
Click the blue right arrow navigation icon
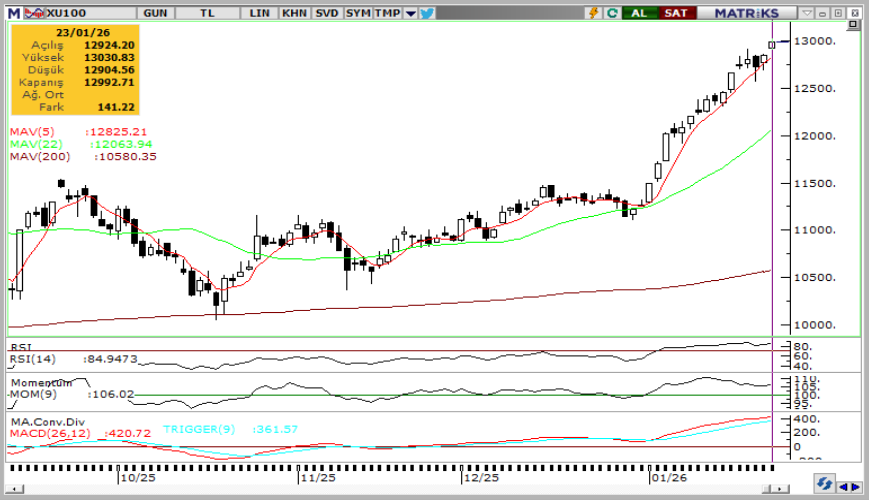coord(856,486)
